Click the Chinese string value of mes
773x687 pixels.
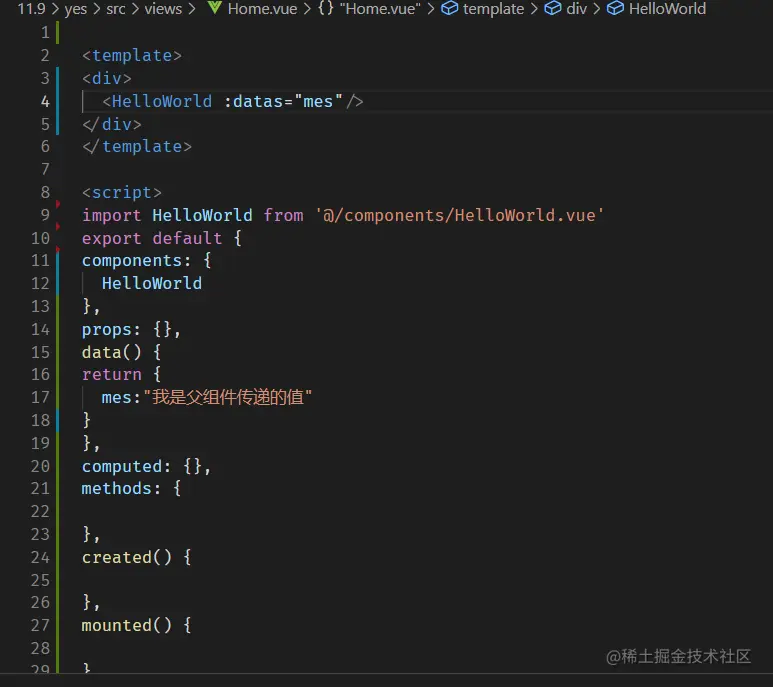click(x=228, y=397)
